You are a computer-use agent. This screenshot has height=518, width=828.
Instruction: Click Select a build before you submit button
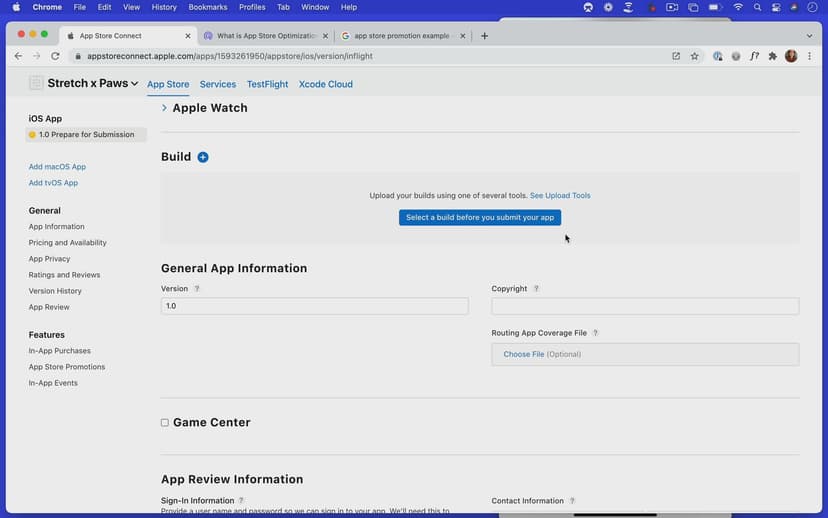(479, 217)
